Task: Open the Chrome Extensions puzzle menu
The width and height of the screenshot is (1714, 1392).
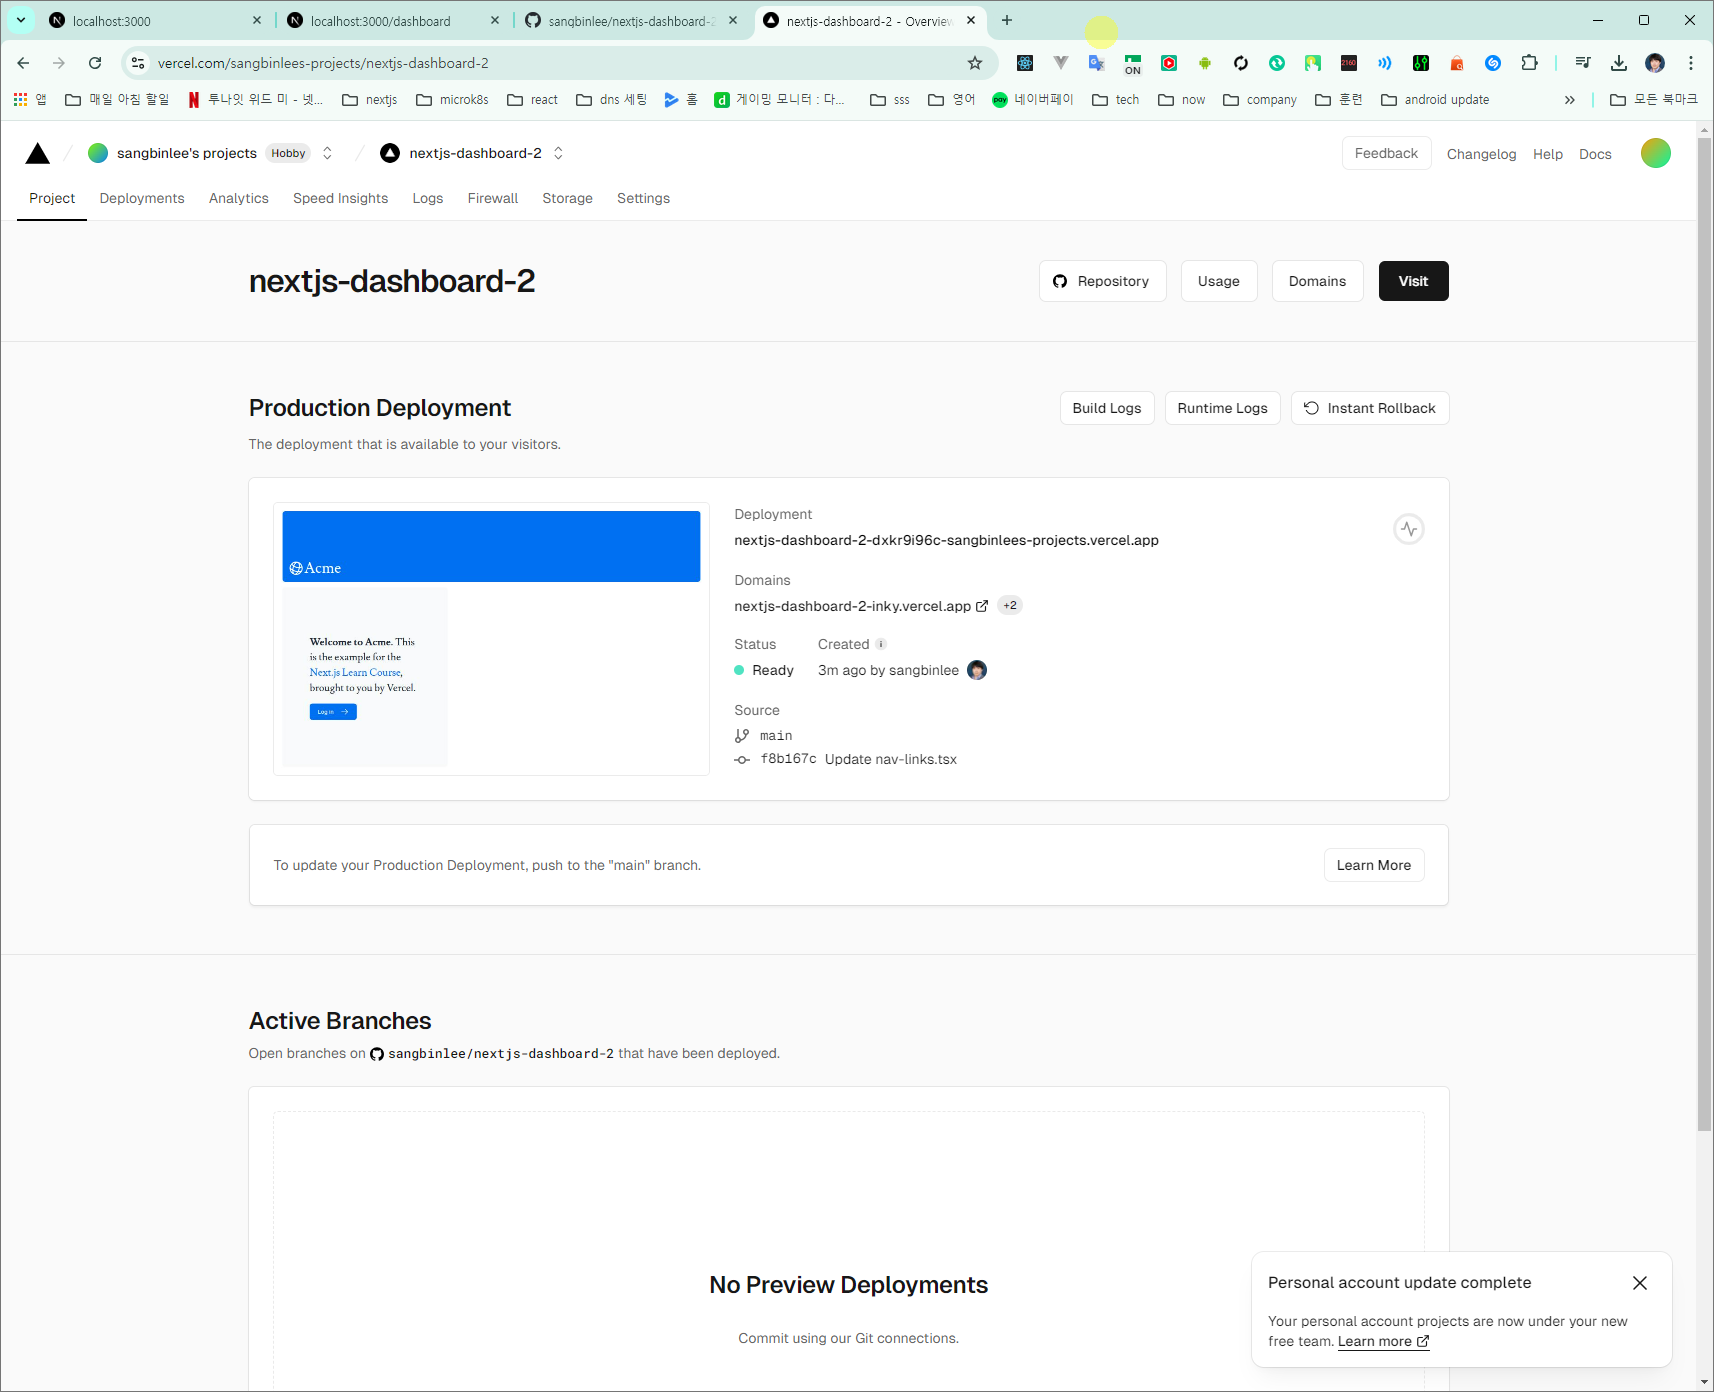Action: (x=1529, y=63)
